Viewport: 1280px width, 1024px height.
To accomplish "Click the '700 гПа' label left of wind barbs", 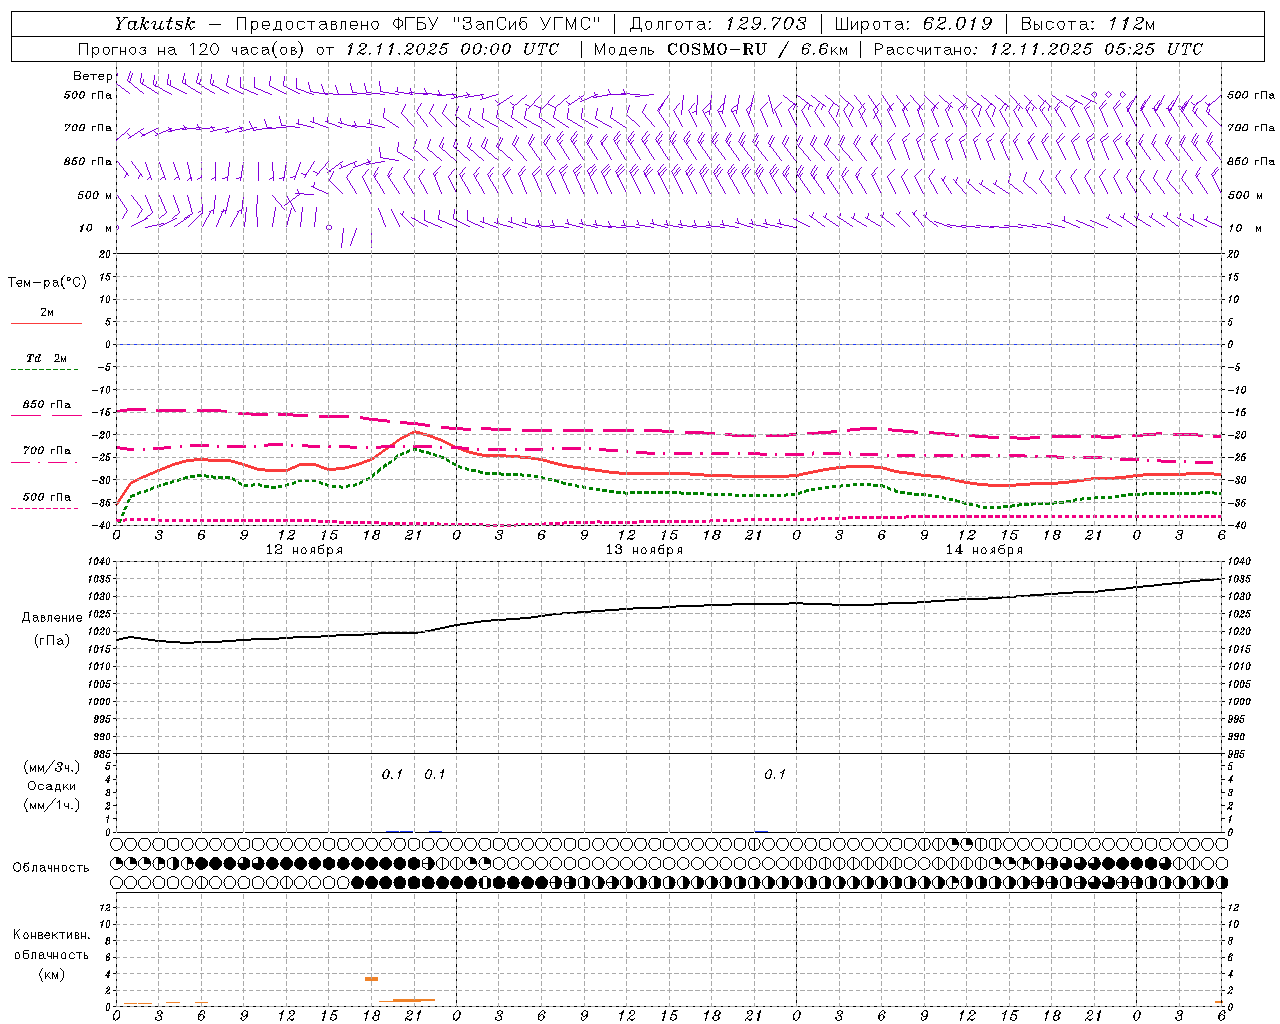I will (x=88, y=128).
